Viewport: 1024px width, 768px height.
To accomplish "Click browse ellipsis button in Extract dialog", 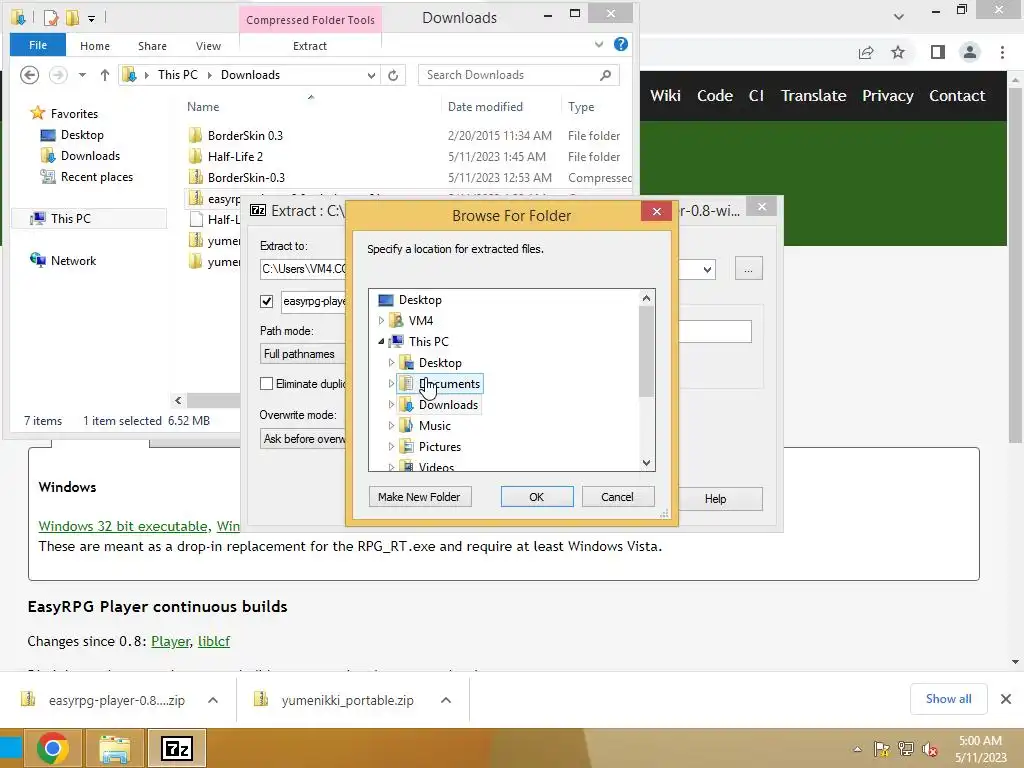I will pyautogui.click(x=748, y=269).
